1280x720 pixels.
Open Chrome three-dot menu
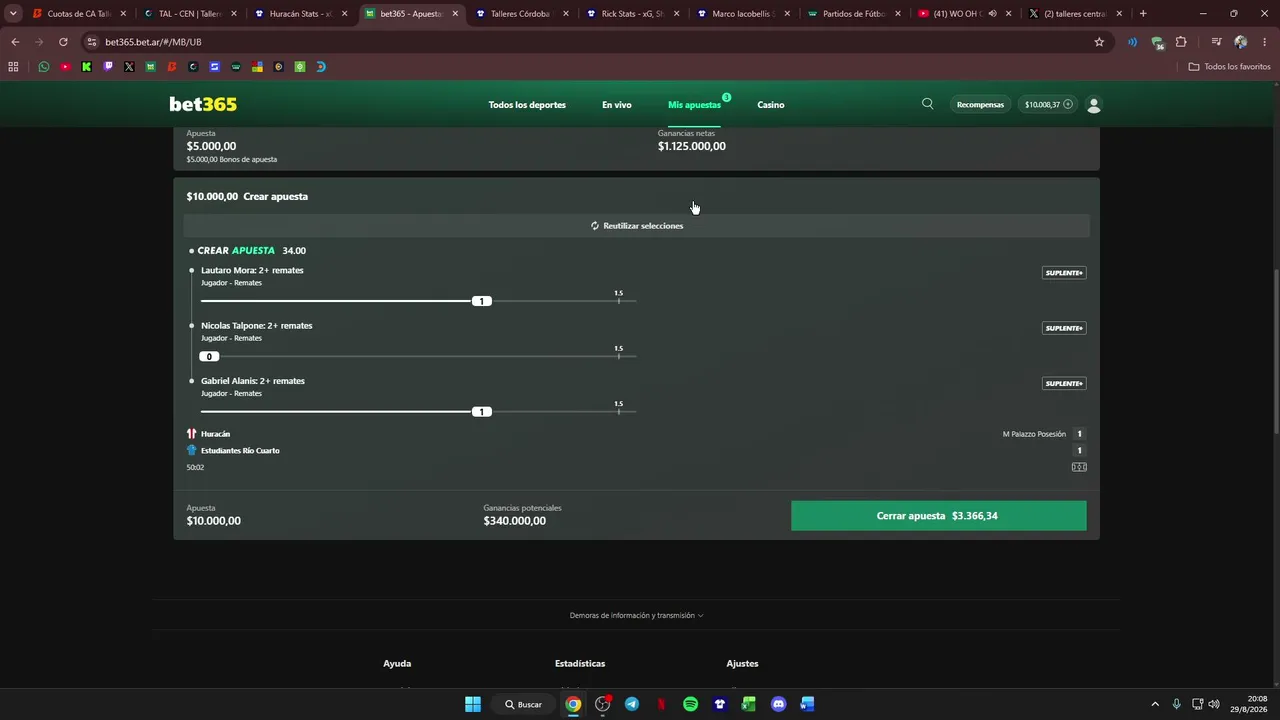pyautogui.click(x=1265, y=42)
